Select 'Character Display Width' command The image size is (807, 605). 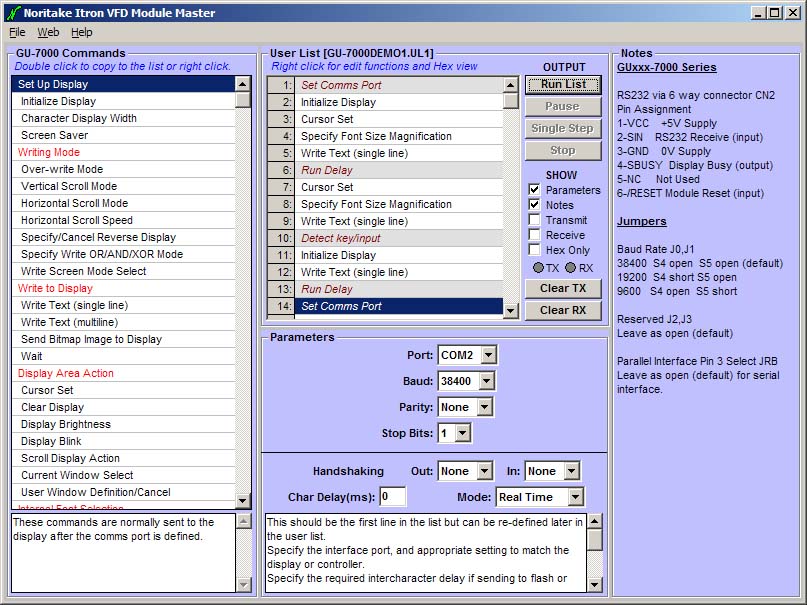pos(123,118)
